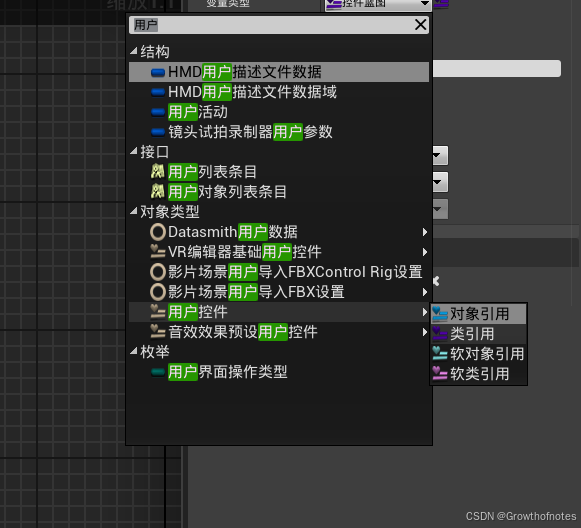Open submenu arrow for 影片场景用户导入FBX设置
Screen dimensions: 581x528
click(425, 292)
